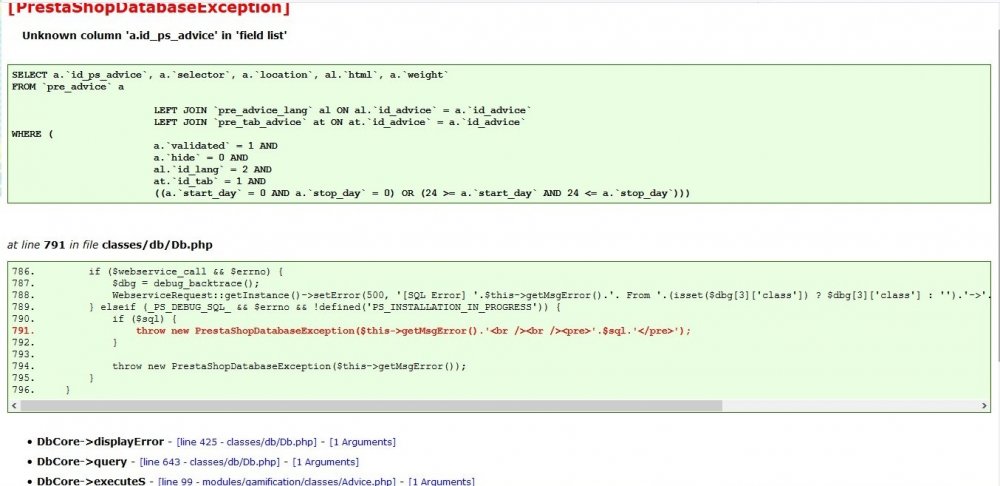
Task: Click code line 788 with WebserviceRequest::getInstance()
Action: point(550,295)
